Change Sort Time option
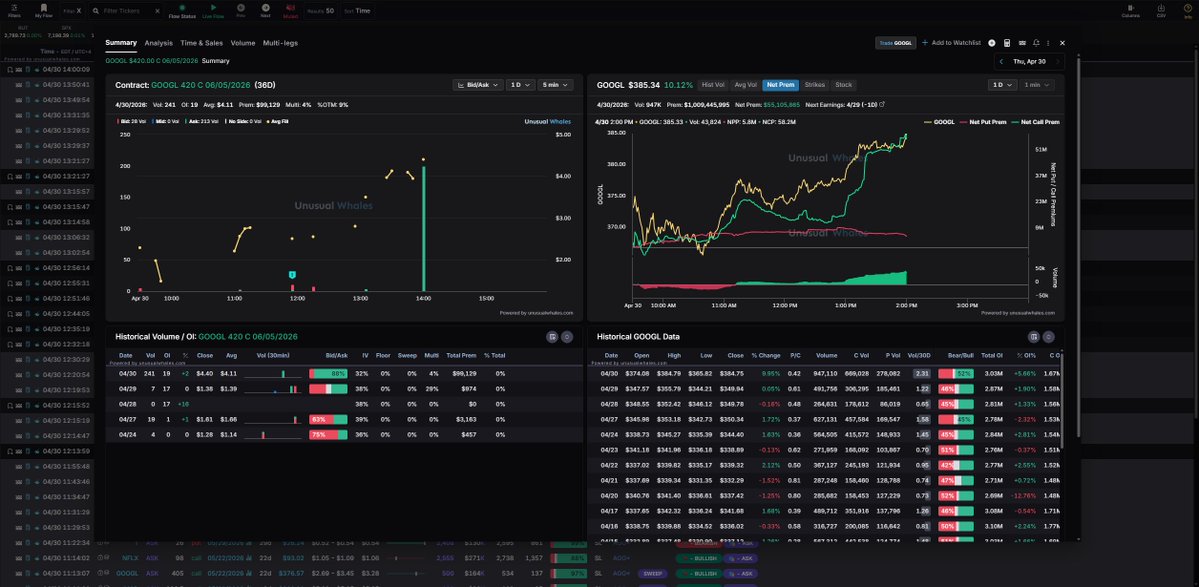Screen dimensions: 1199x587 tap(357, 11)
